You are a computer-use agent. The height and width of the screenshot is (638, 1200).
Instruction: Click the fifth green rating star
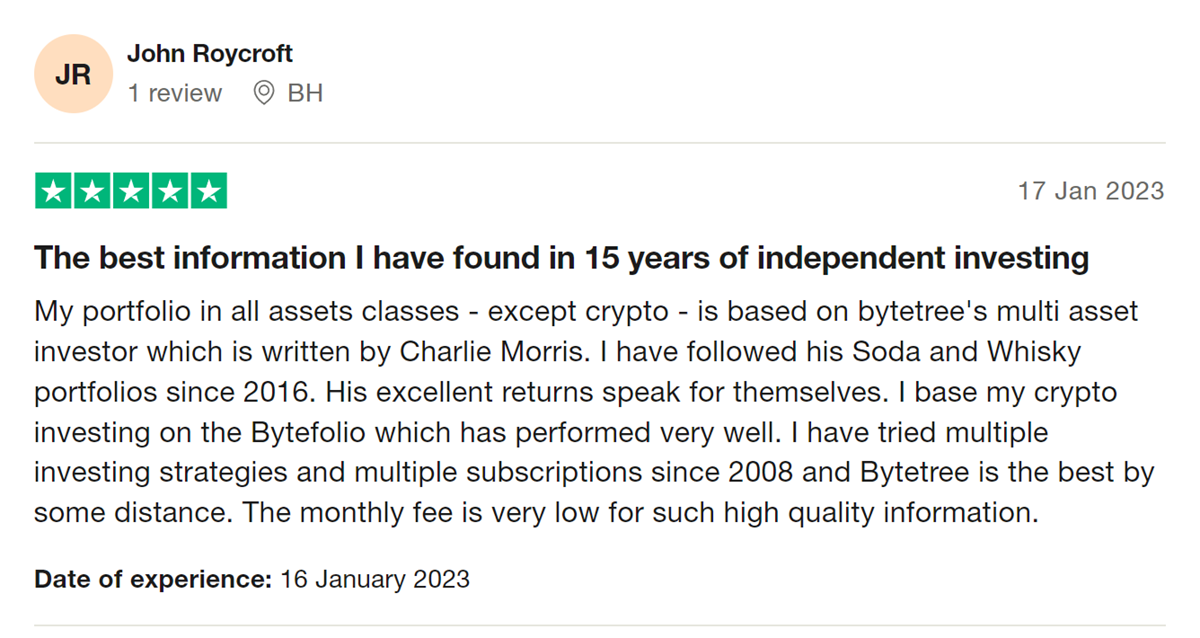pyautogui.click(x=208, y=191)
